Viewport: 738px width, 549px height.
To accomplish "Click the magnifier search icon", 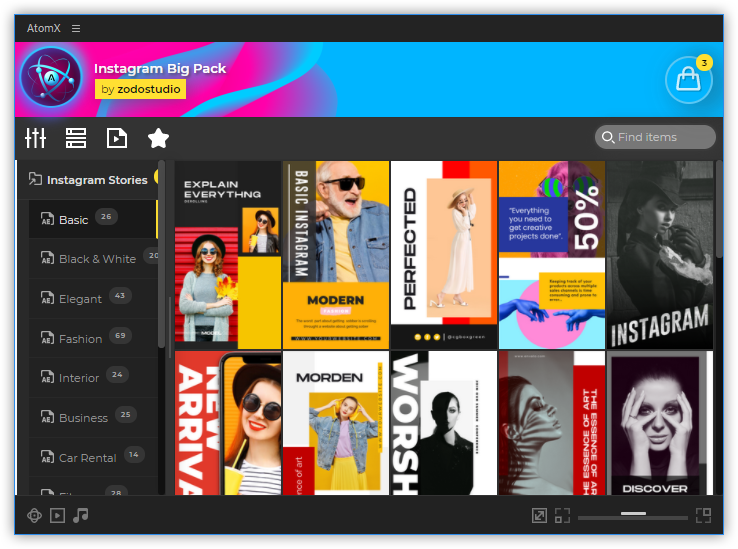I will pos(608,137).
